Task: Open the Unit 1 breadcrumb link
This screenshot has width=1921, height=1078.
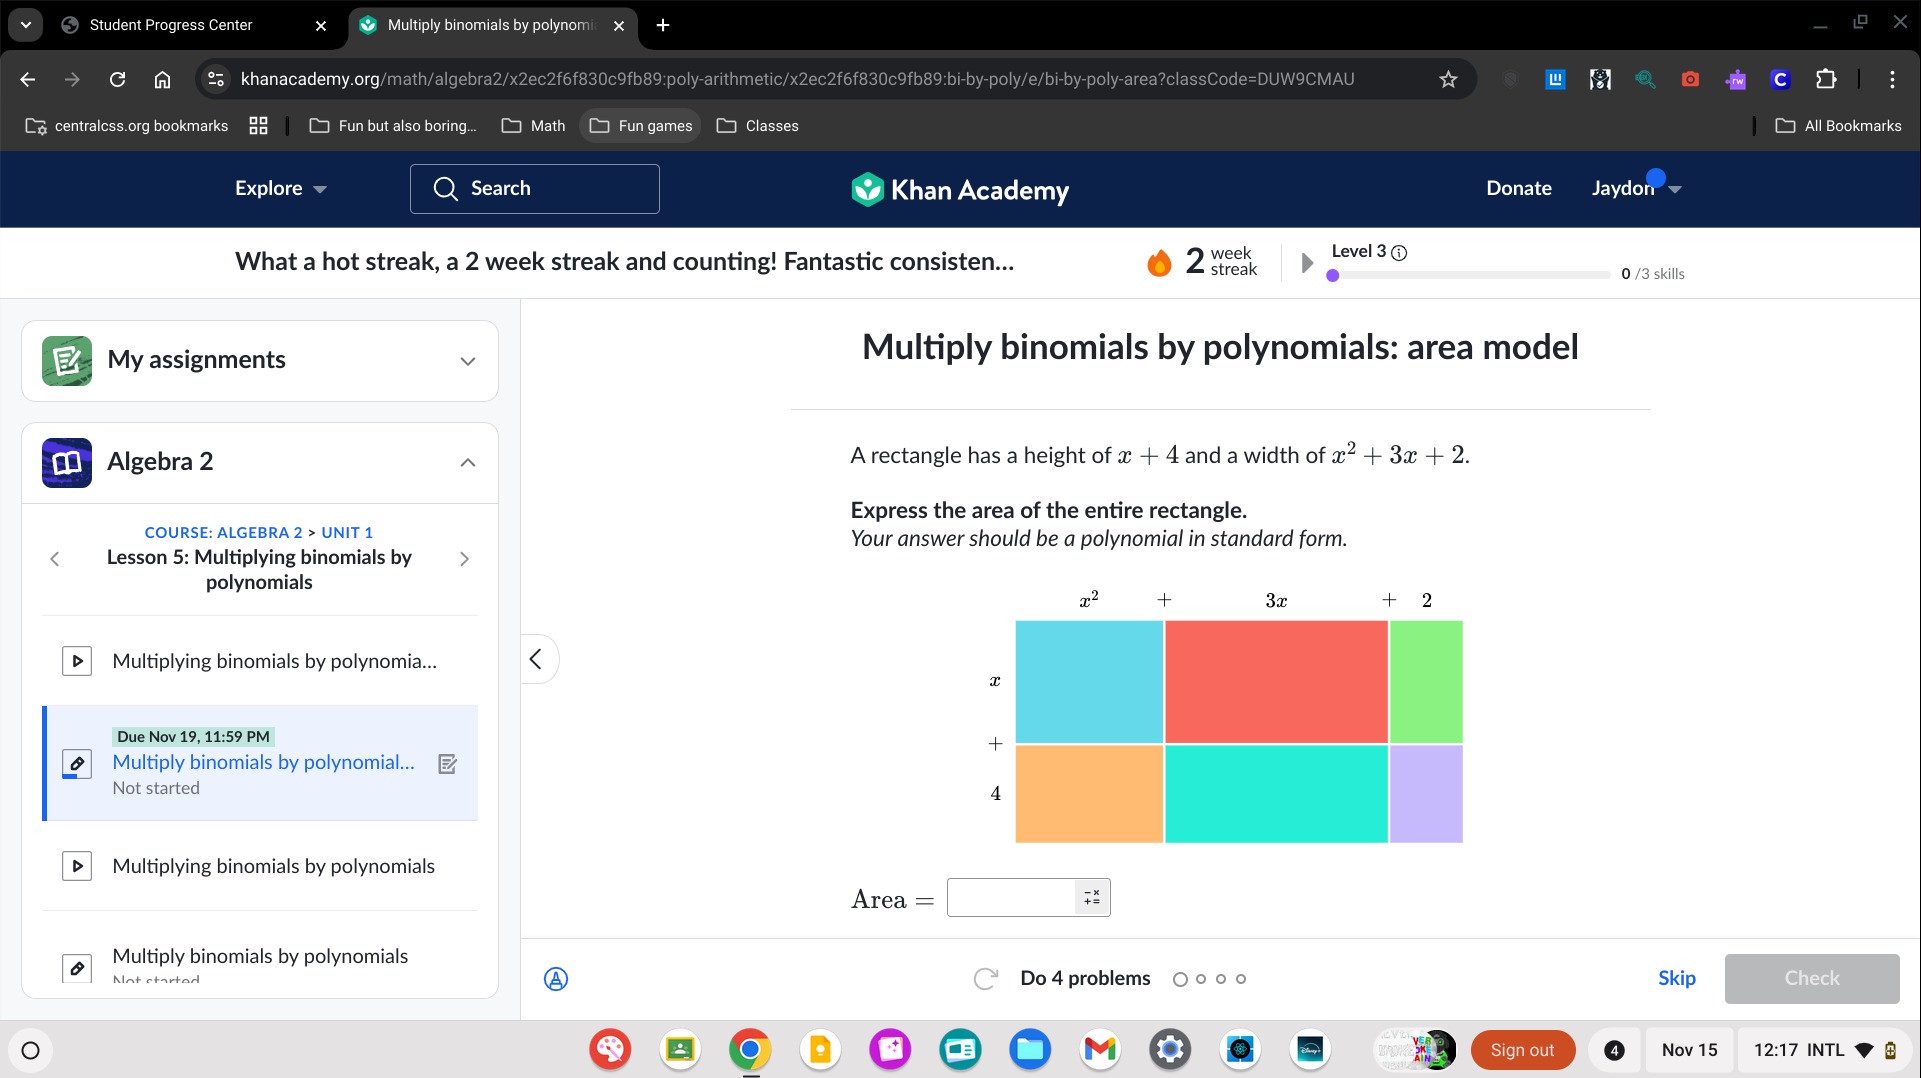Action: tap(347, 533)
